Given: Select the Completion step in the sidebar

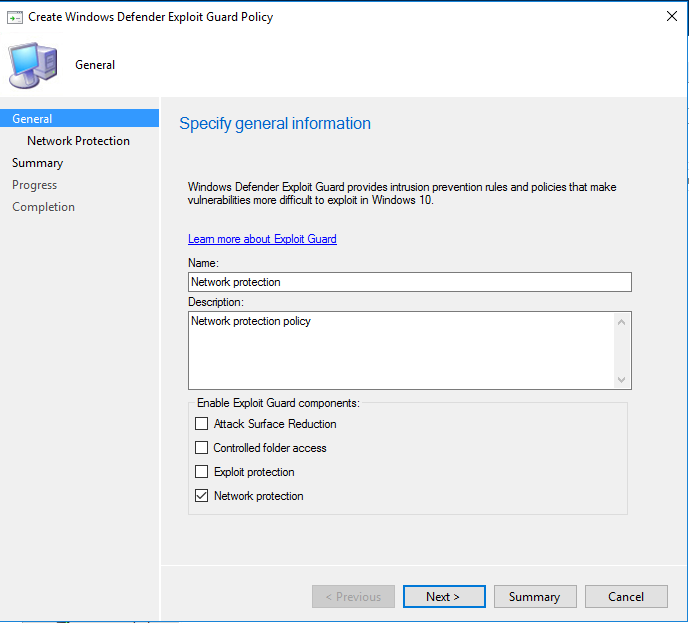Looking at the screenshot, I should 43,207.
